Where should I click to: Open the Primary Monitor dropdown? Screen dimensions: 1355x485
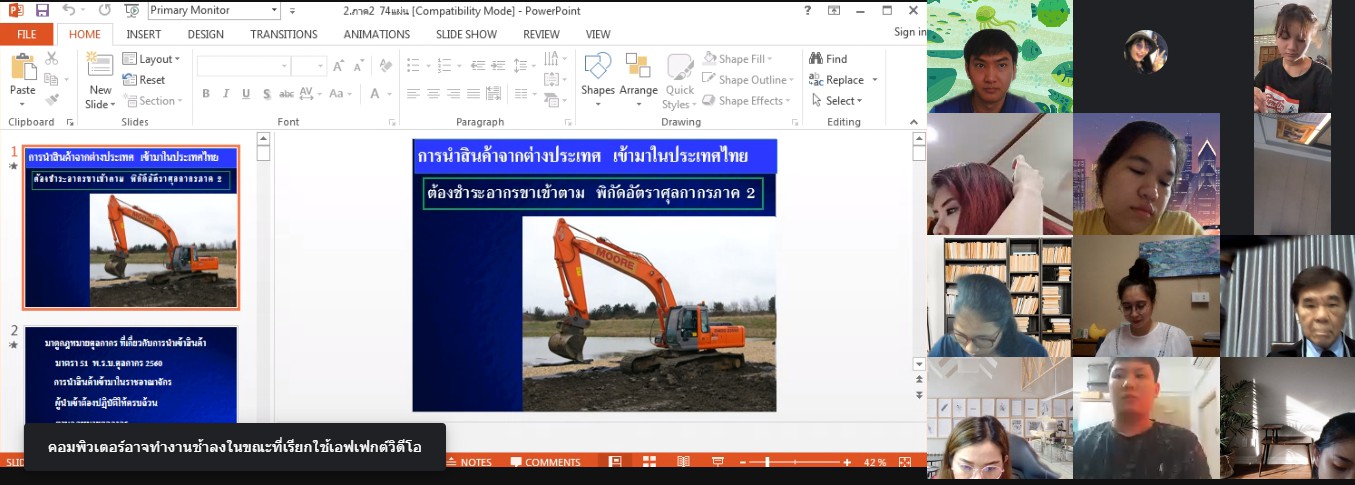[214, 11]
